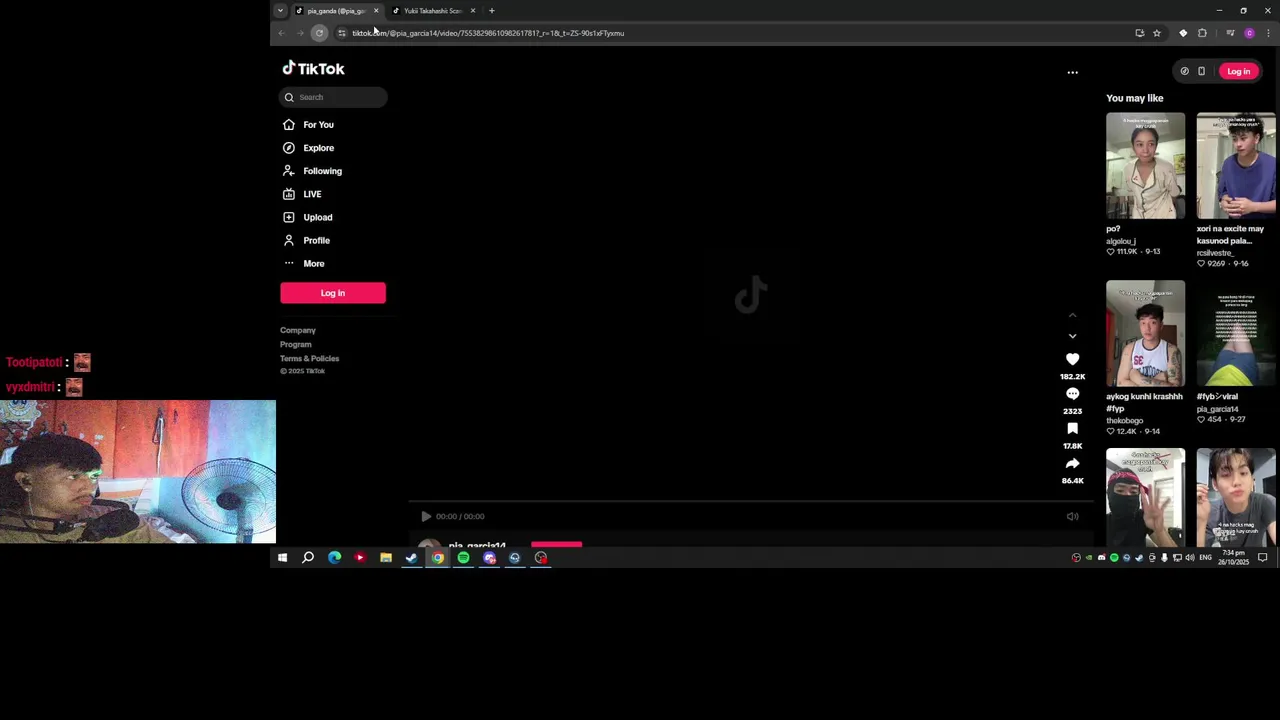Screen dimensions: 1280x720
Task: Open the thekobogo profile link
Action: pos(1125,421)
